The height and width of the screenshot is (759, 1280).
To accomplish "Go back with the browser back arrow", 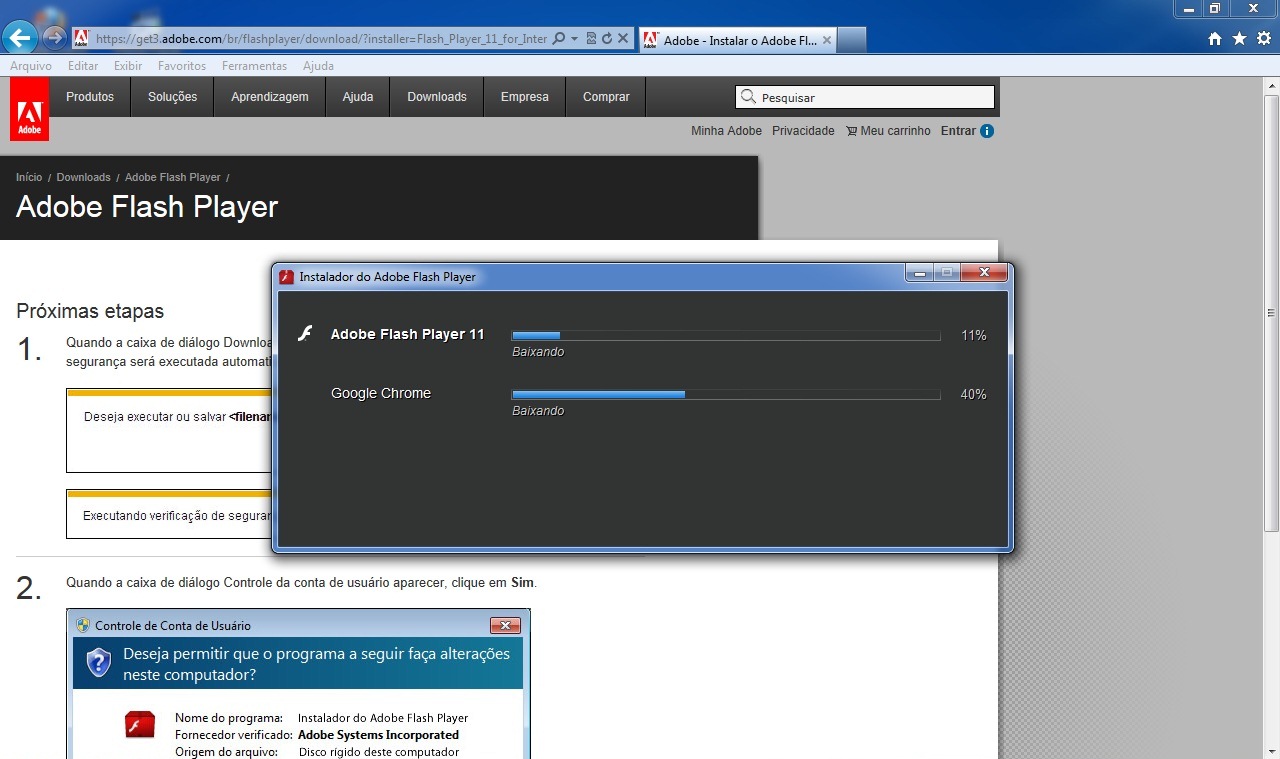I will [20, 38].
